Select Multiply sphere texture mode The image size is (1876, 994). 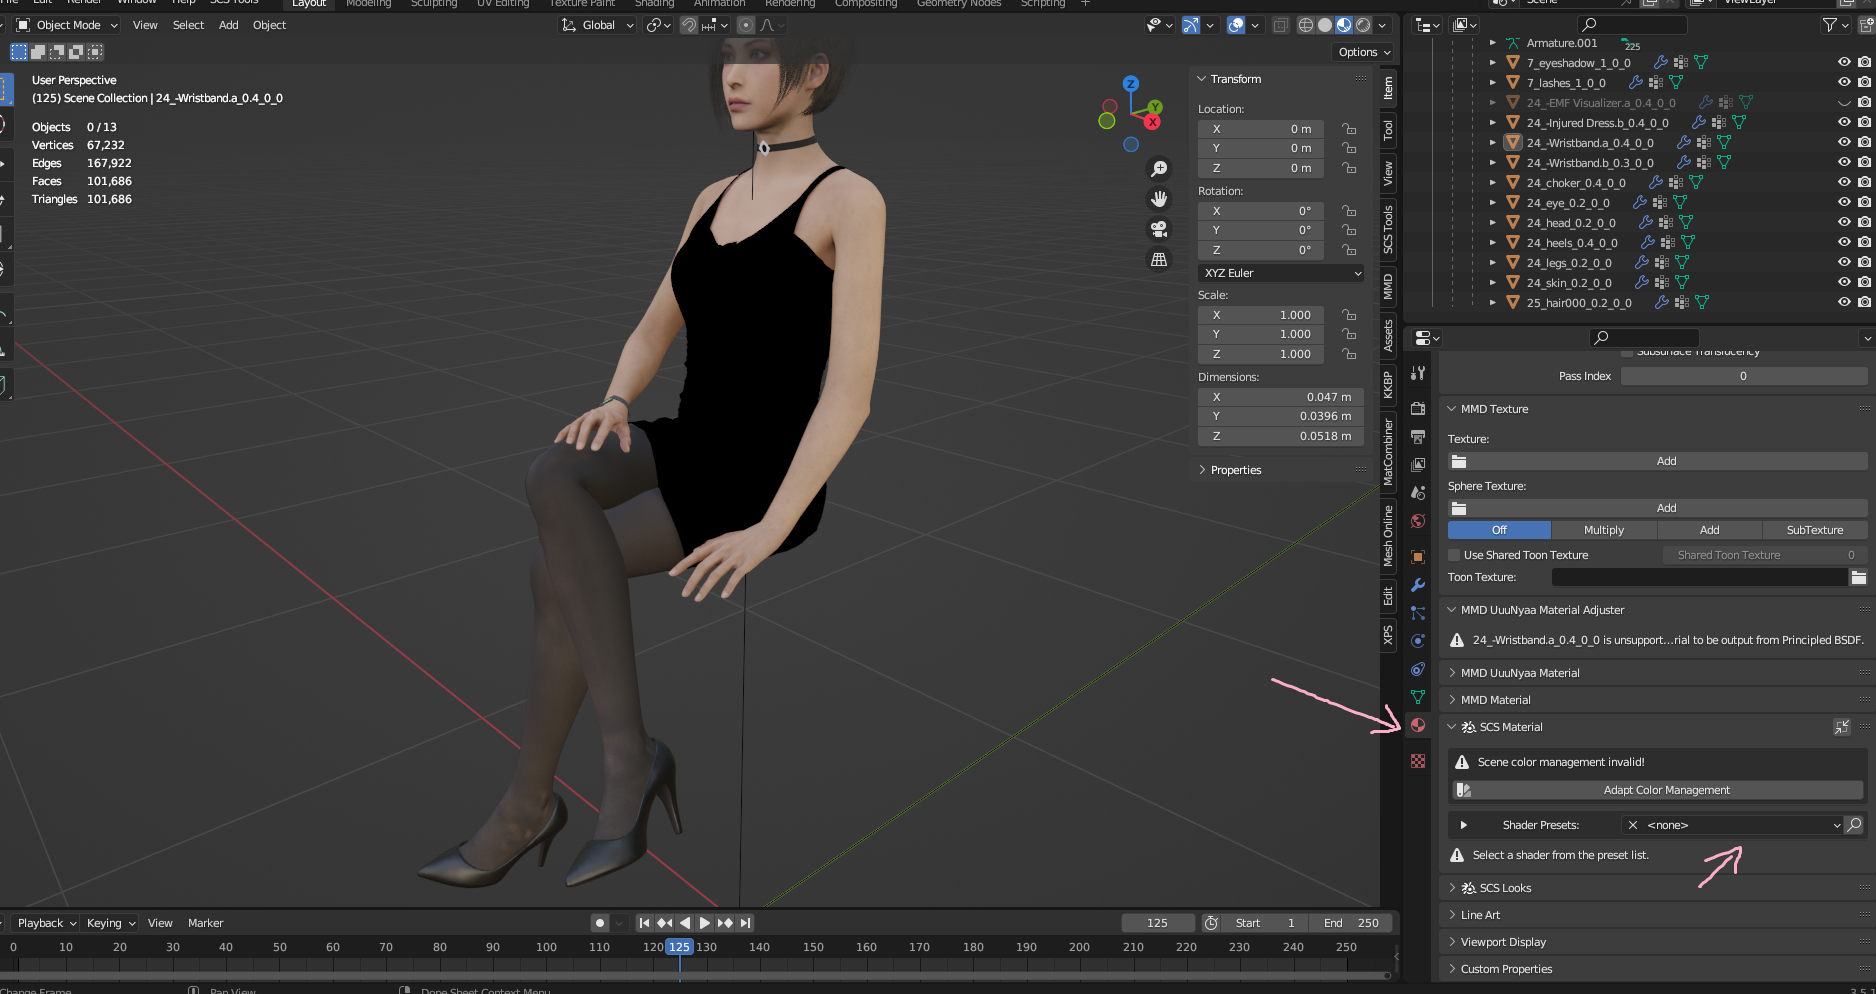(x=1603, y=530)
